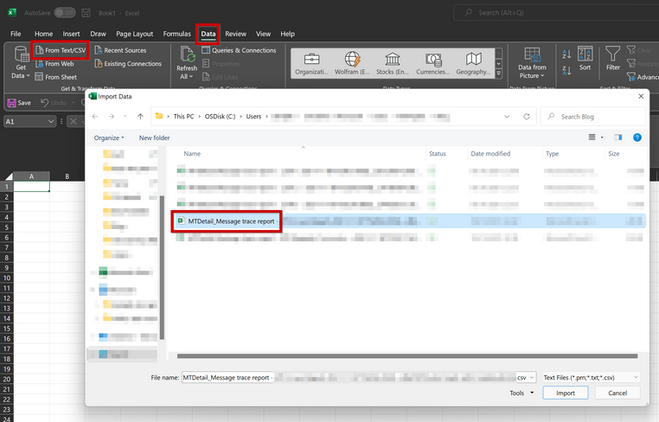
Task: Click the Import button
Action: (x=565, y=393)
